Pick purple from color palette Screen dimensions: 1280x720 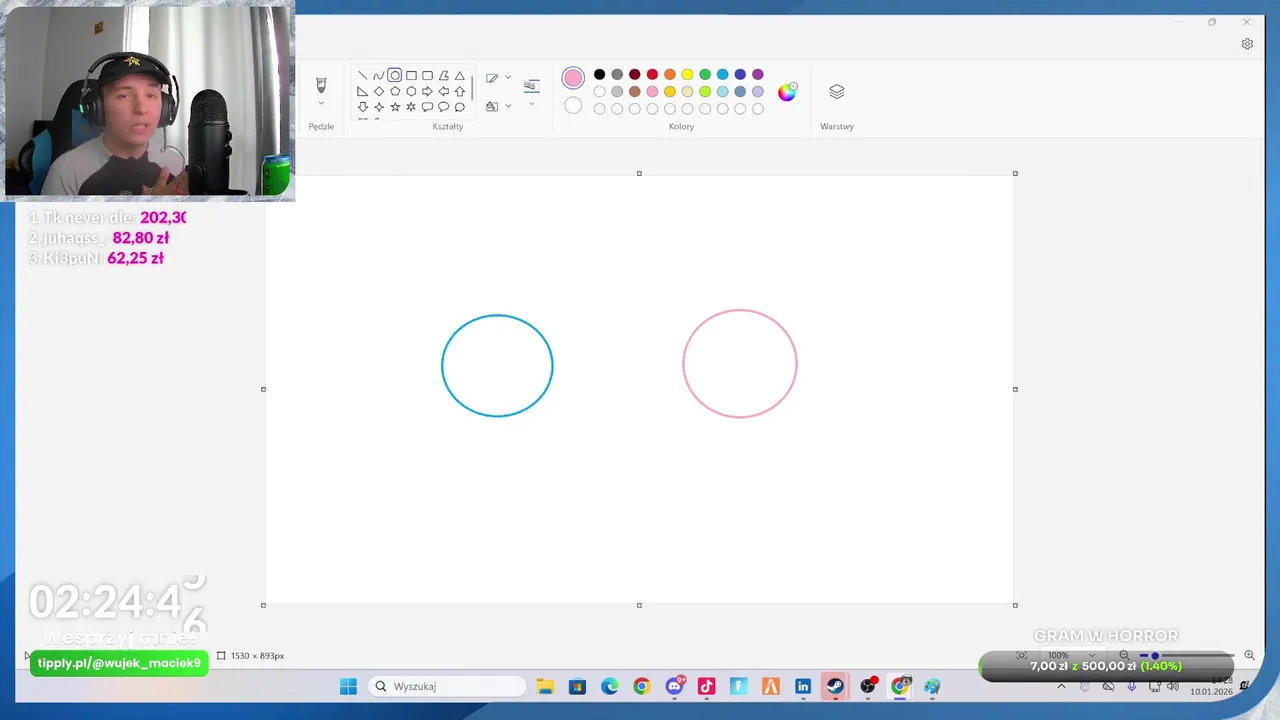(x=758, y=74)
